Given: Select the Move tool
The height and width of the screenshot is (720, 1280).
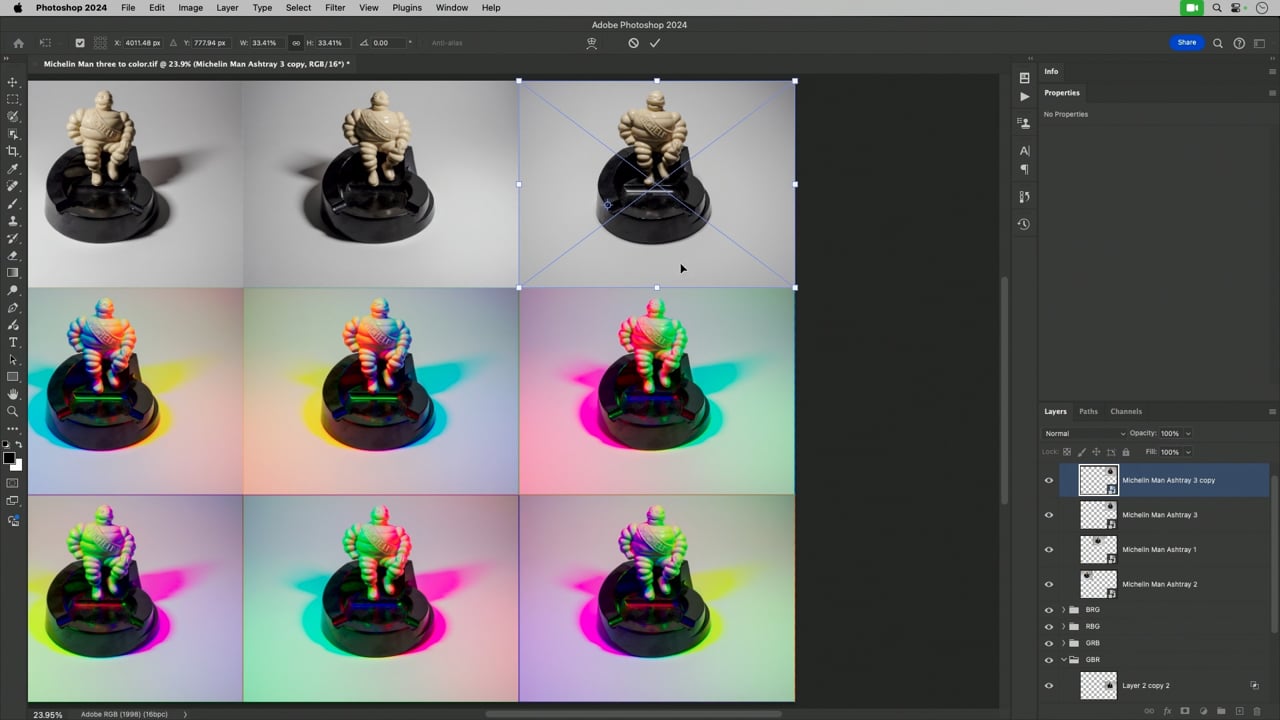Looking at the screenshot, I should [13, 82].
